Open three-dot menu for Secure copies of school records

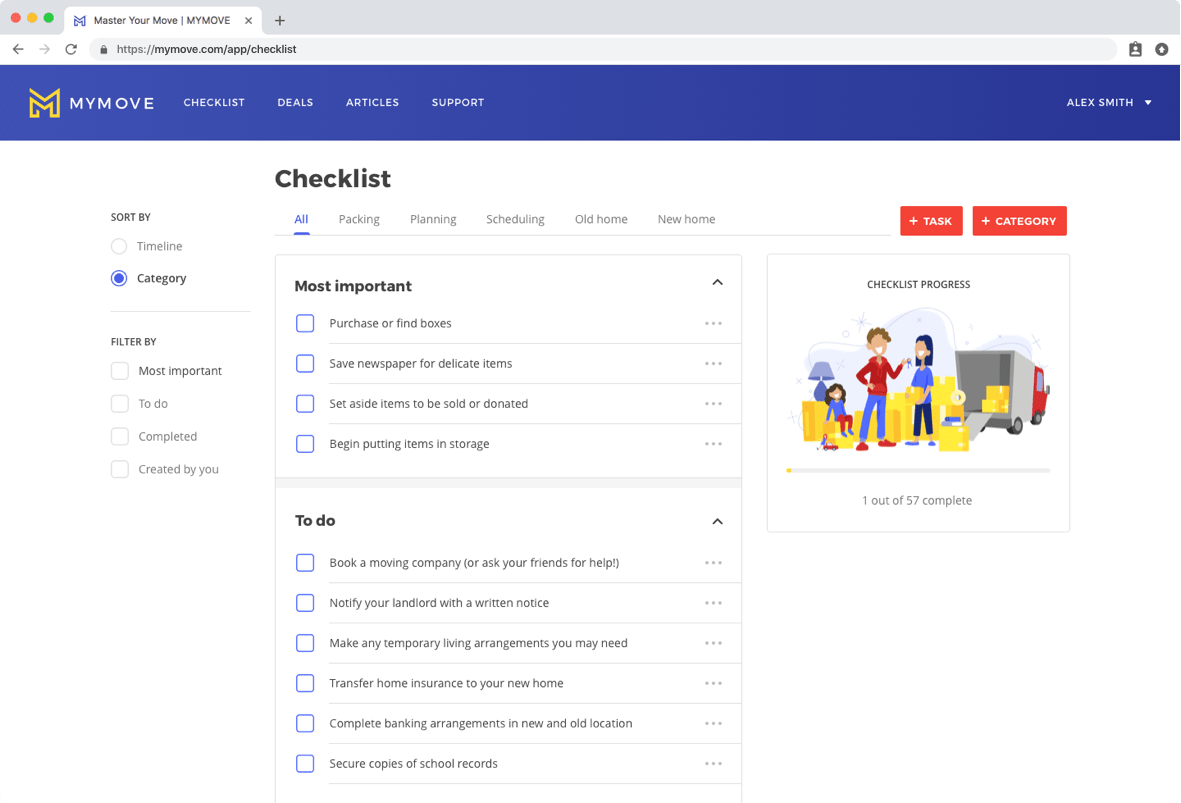tap(713, 764)
